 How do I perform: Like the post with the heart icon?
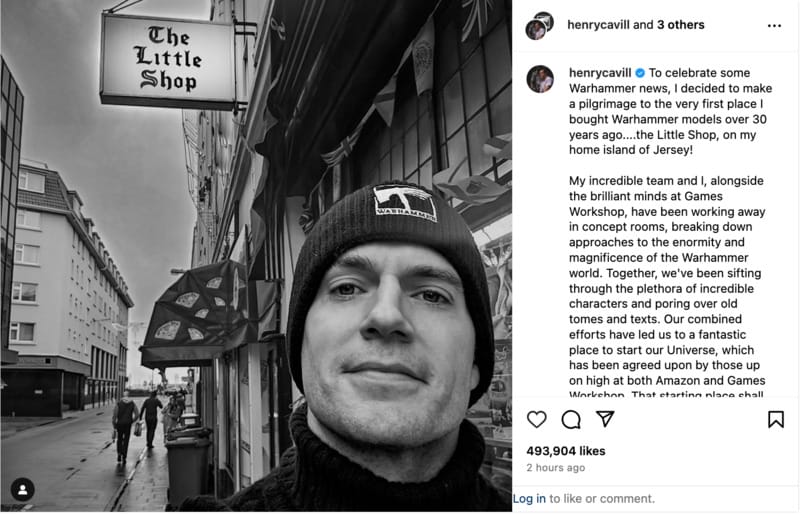536,419
